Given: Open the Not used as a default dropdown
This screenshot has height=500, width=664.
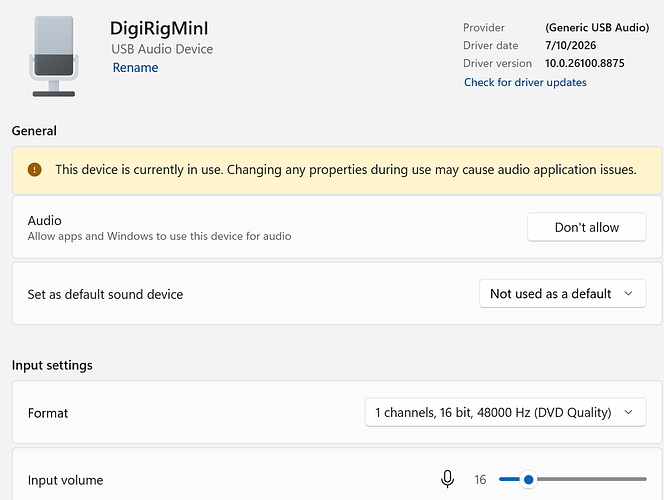Looking at the screenshot, I should (562, 293).
